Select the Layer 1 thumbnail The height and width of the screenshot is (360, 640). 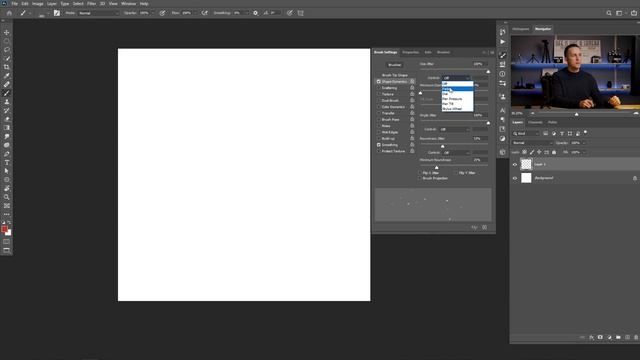click(x=526, y=164)
